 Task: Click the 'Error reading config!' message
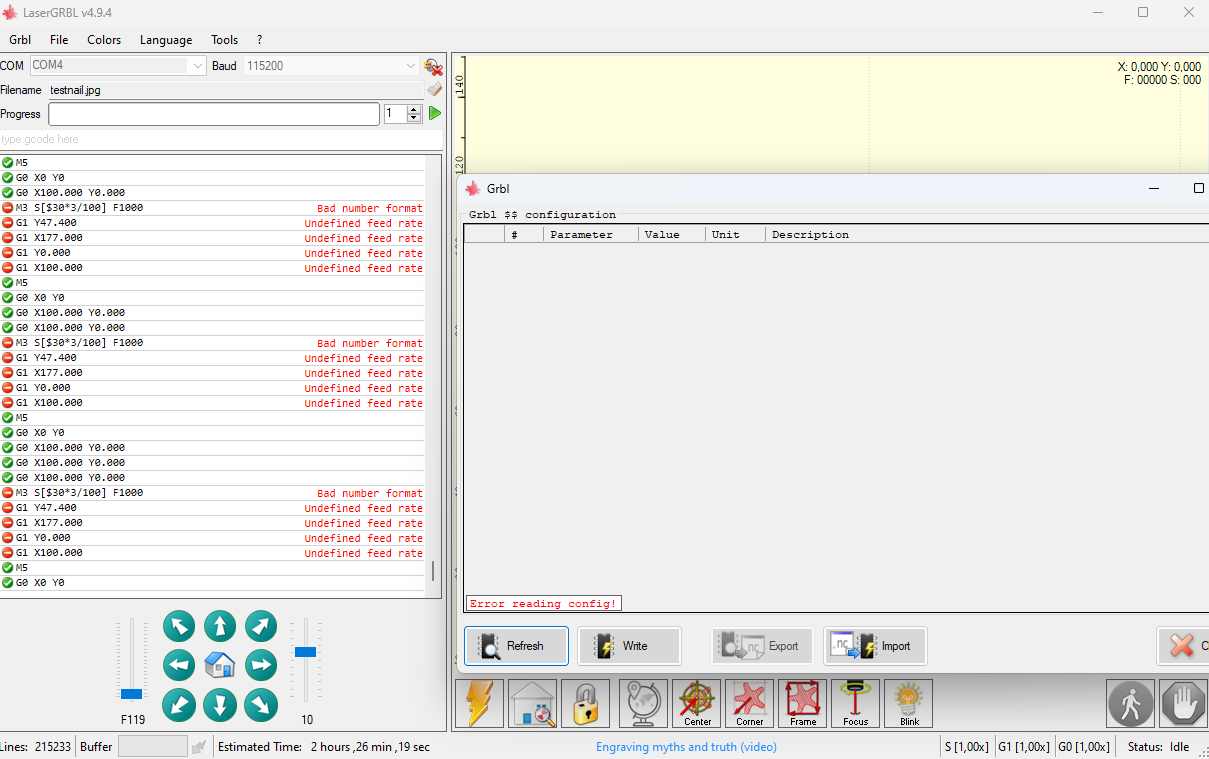coord(544,603)
